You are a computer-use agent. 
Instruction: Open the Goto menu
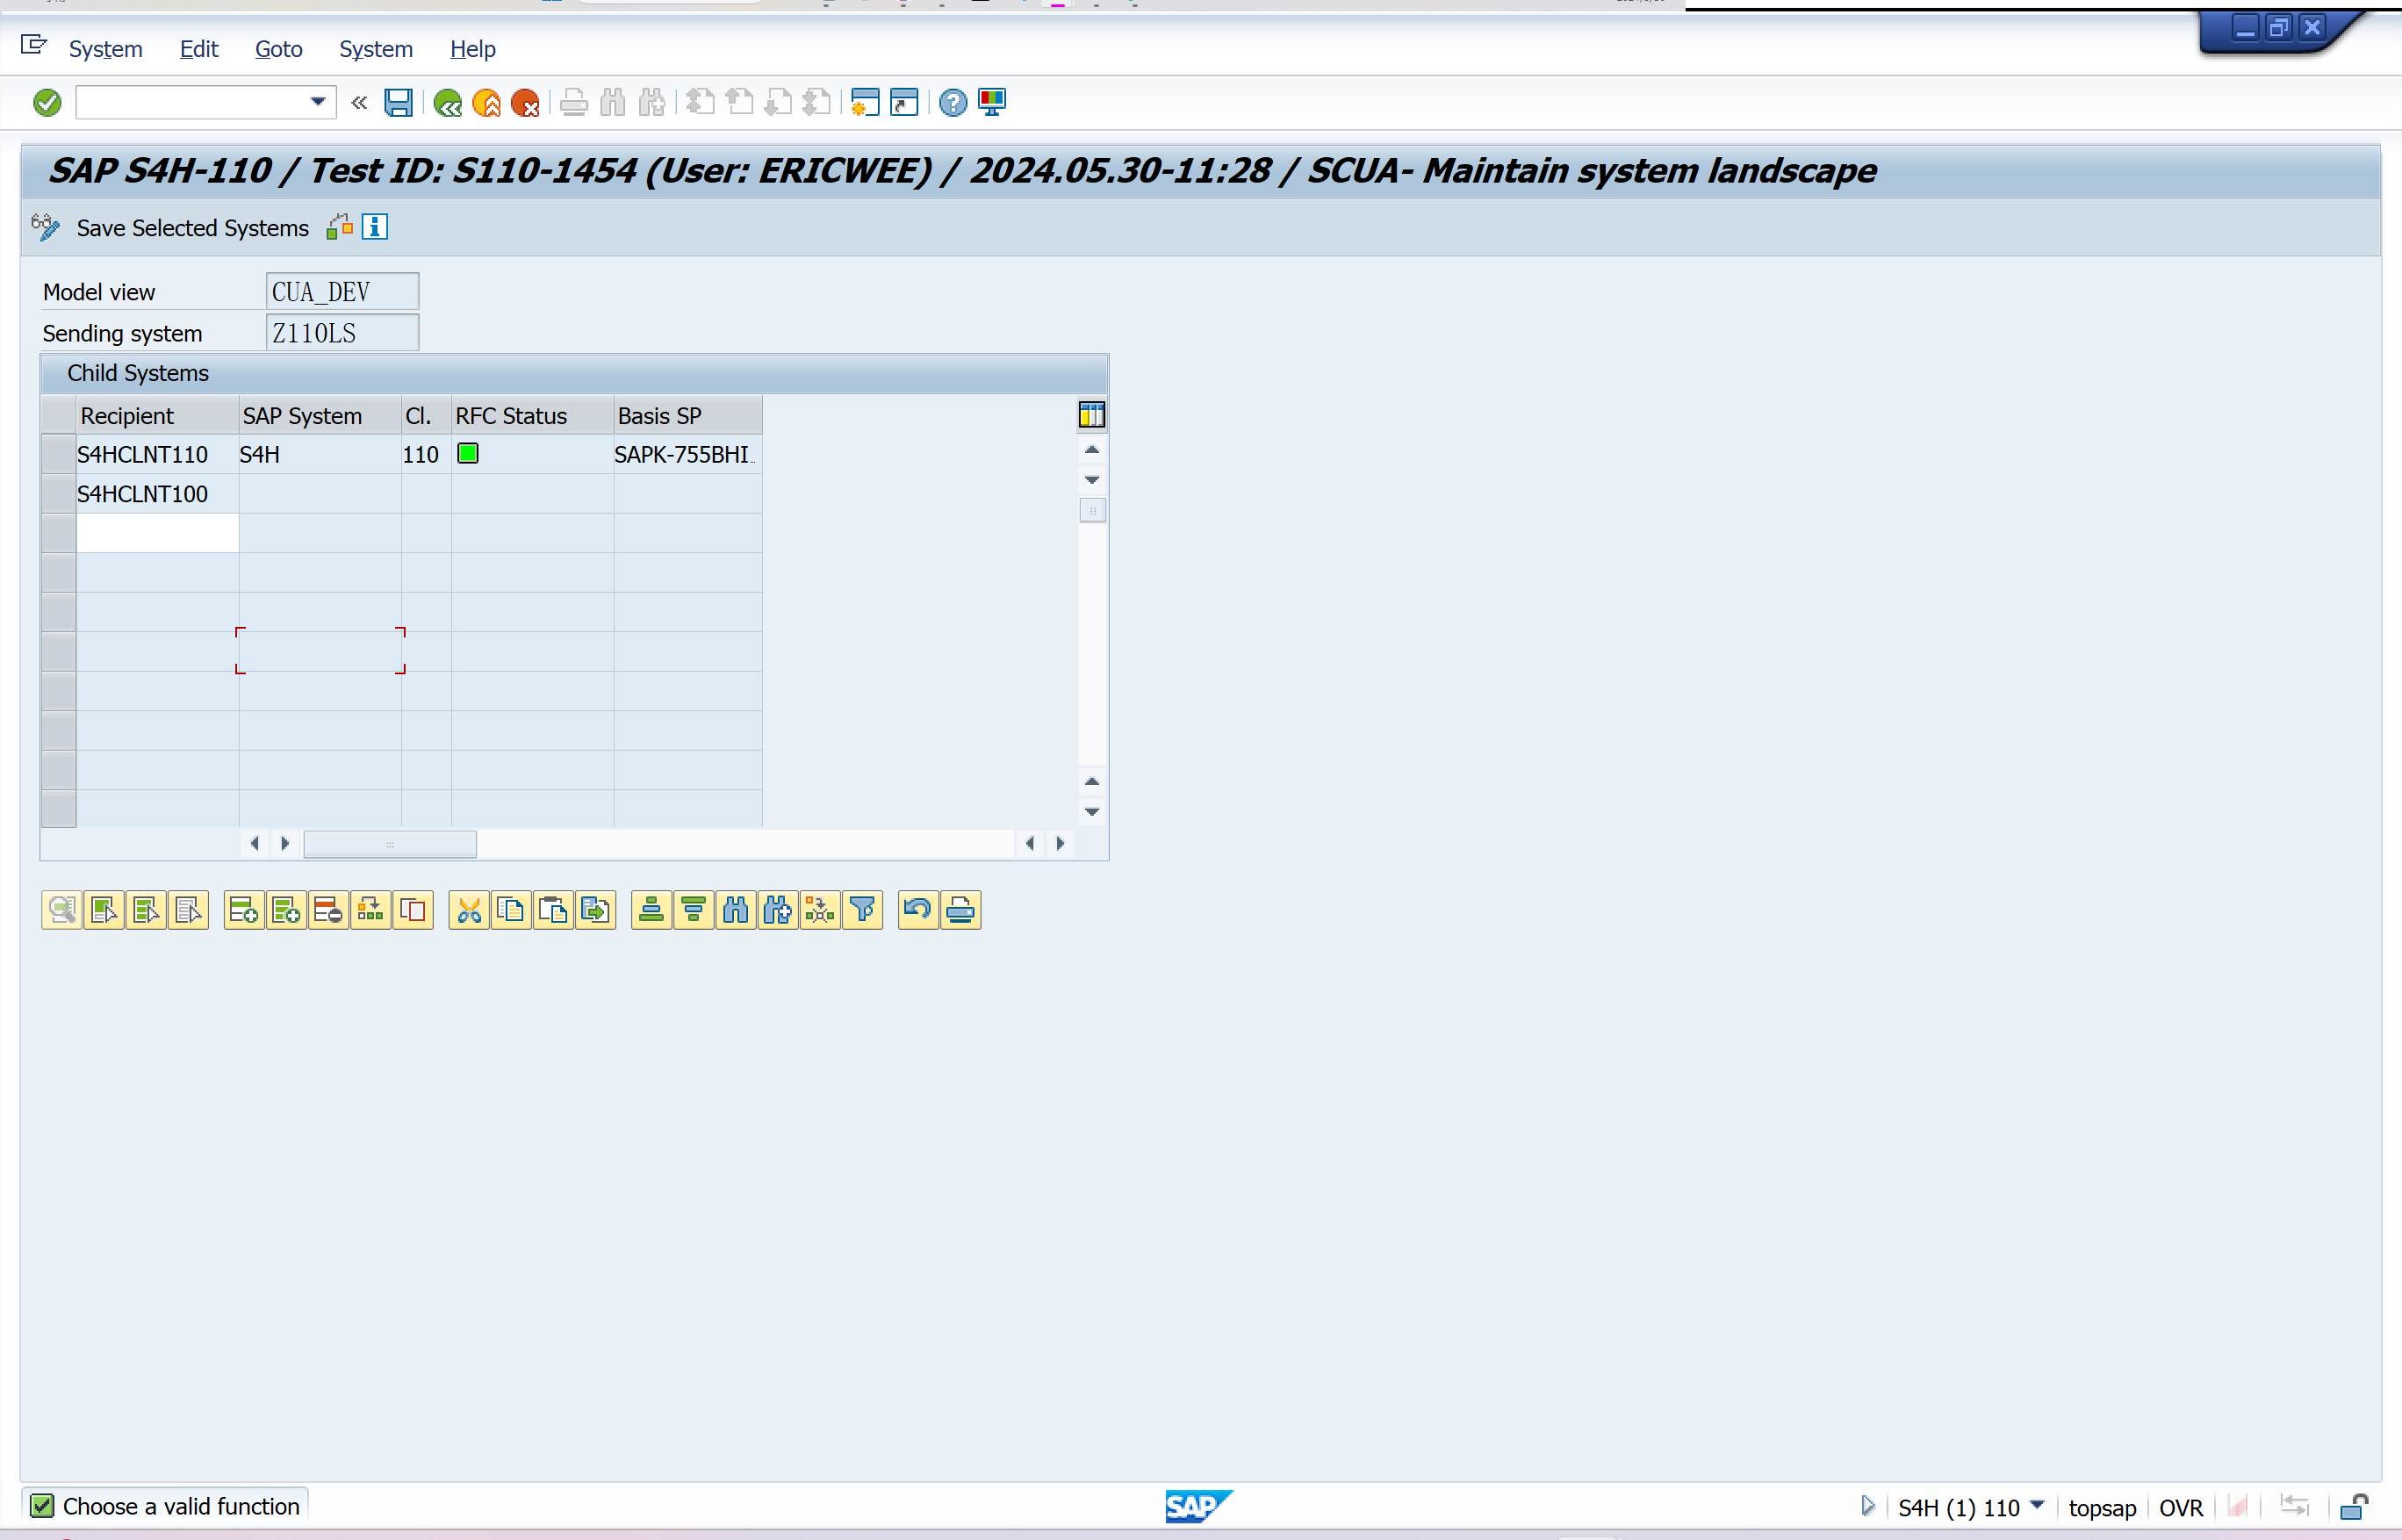click(278, 49)
